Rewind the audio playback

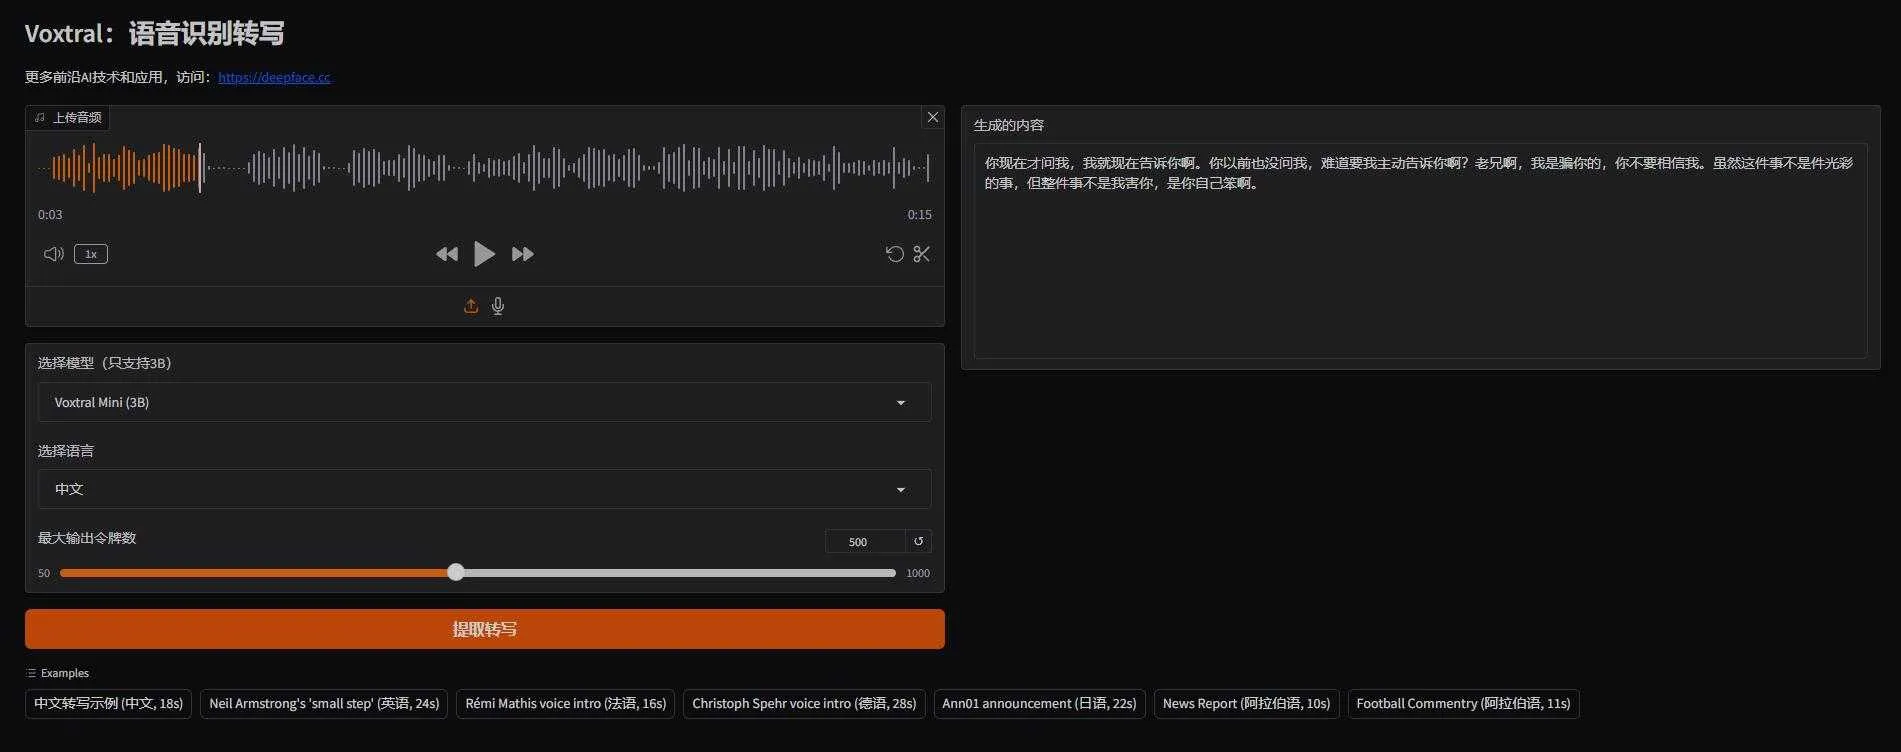pyautogui.click(x=447, y=254)
